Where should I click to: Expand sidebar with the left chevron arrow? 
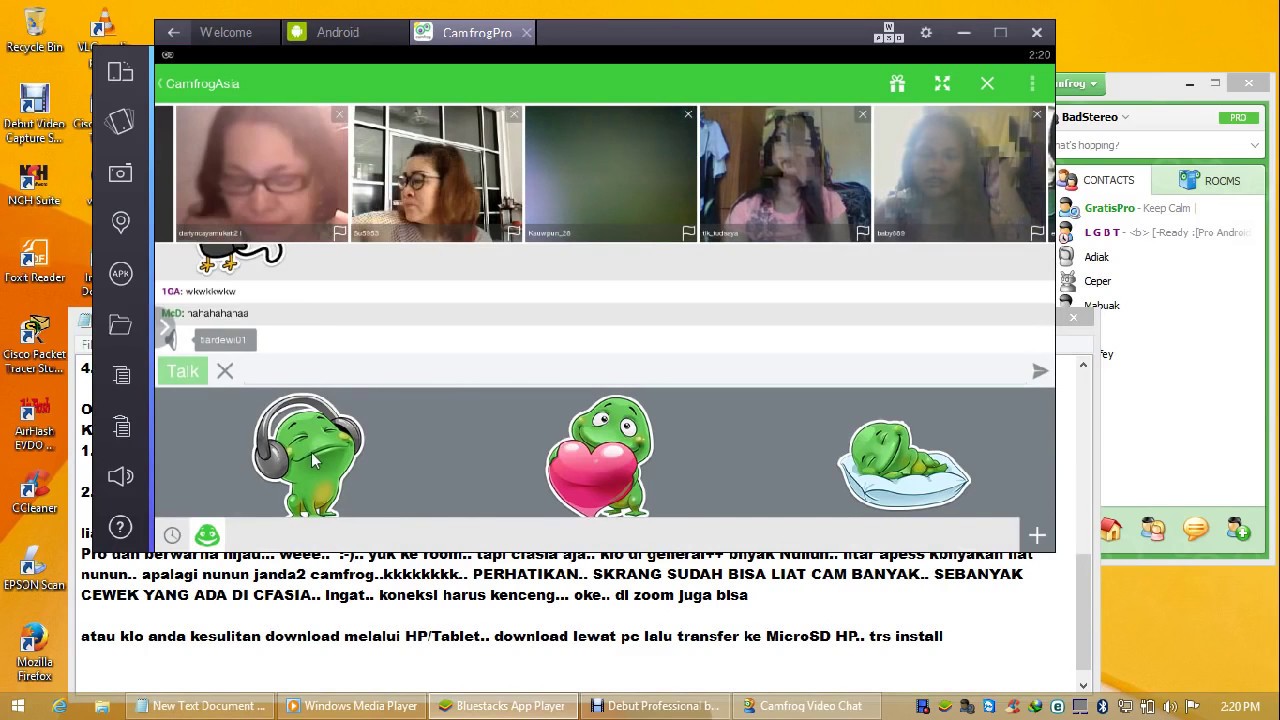(x=165, y=326)
